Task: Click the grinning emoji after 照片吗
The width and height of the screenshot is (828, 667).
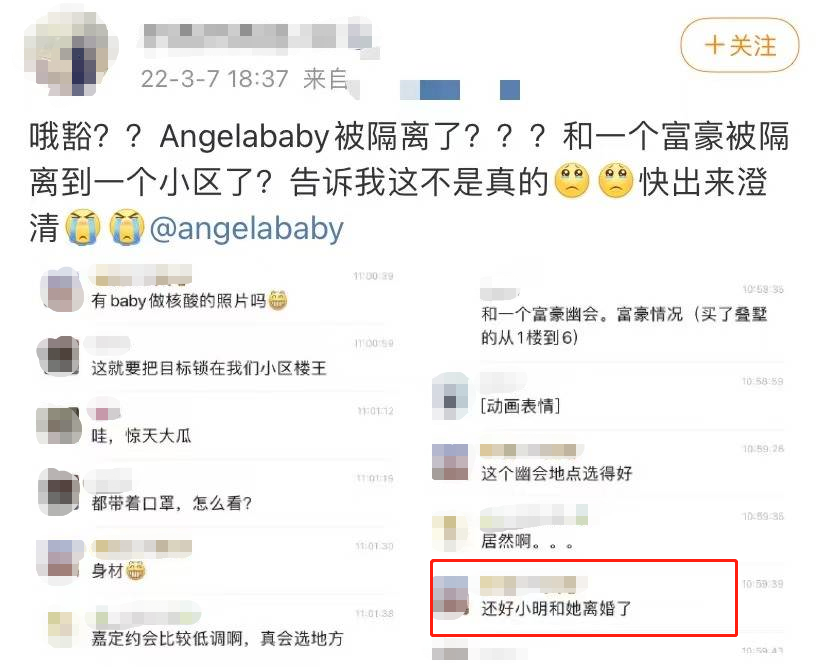Action: click(x=278, y=300)
